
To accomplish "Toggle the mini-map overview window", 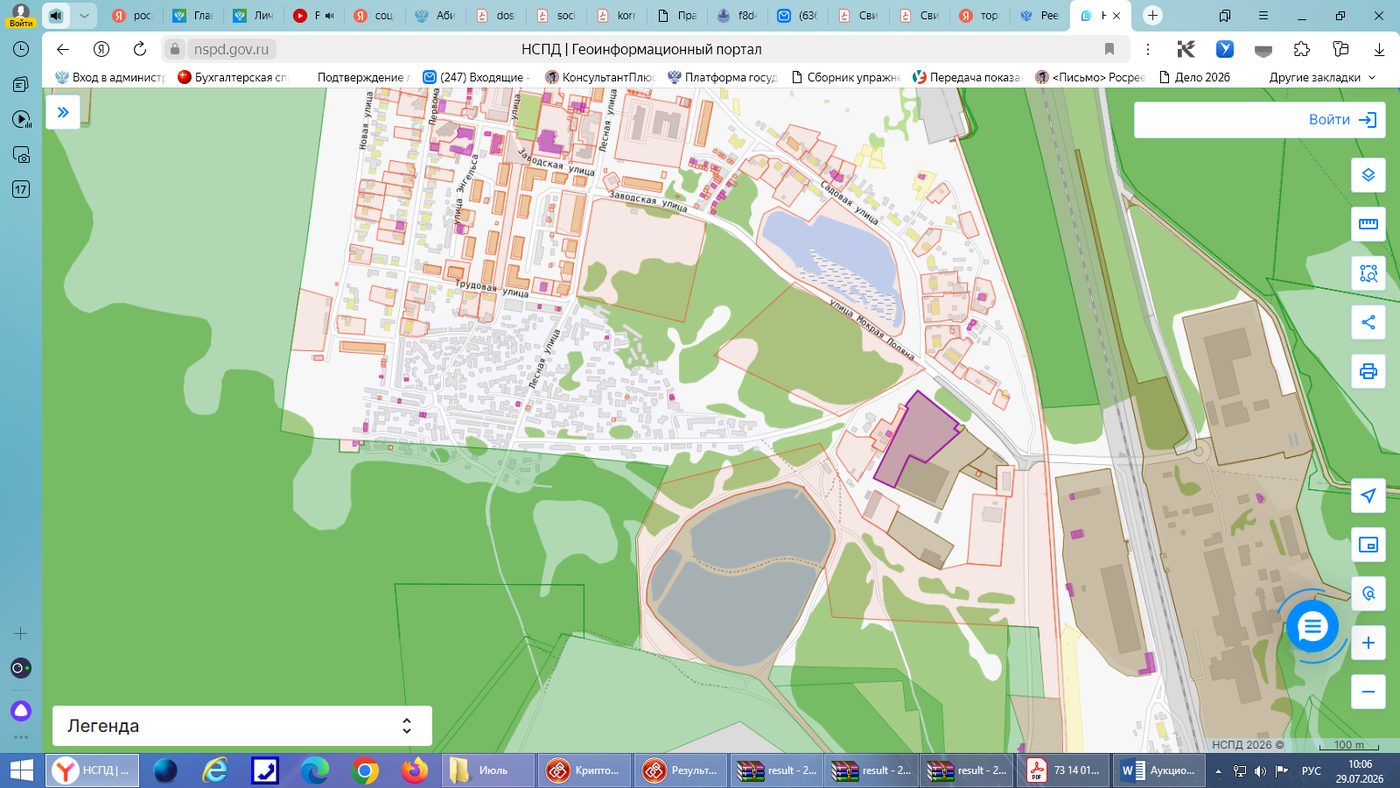I will tap(1368, 545).
